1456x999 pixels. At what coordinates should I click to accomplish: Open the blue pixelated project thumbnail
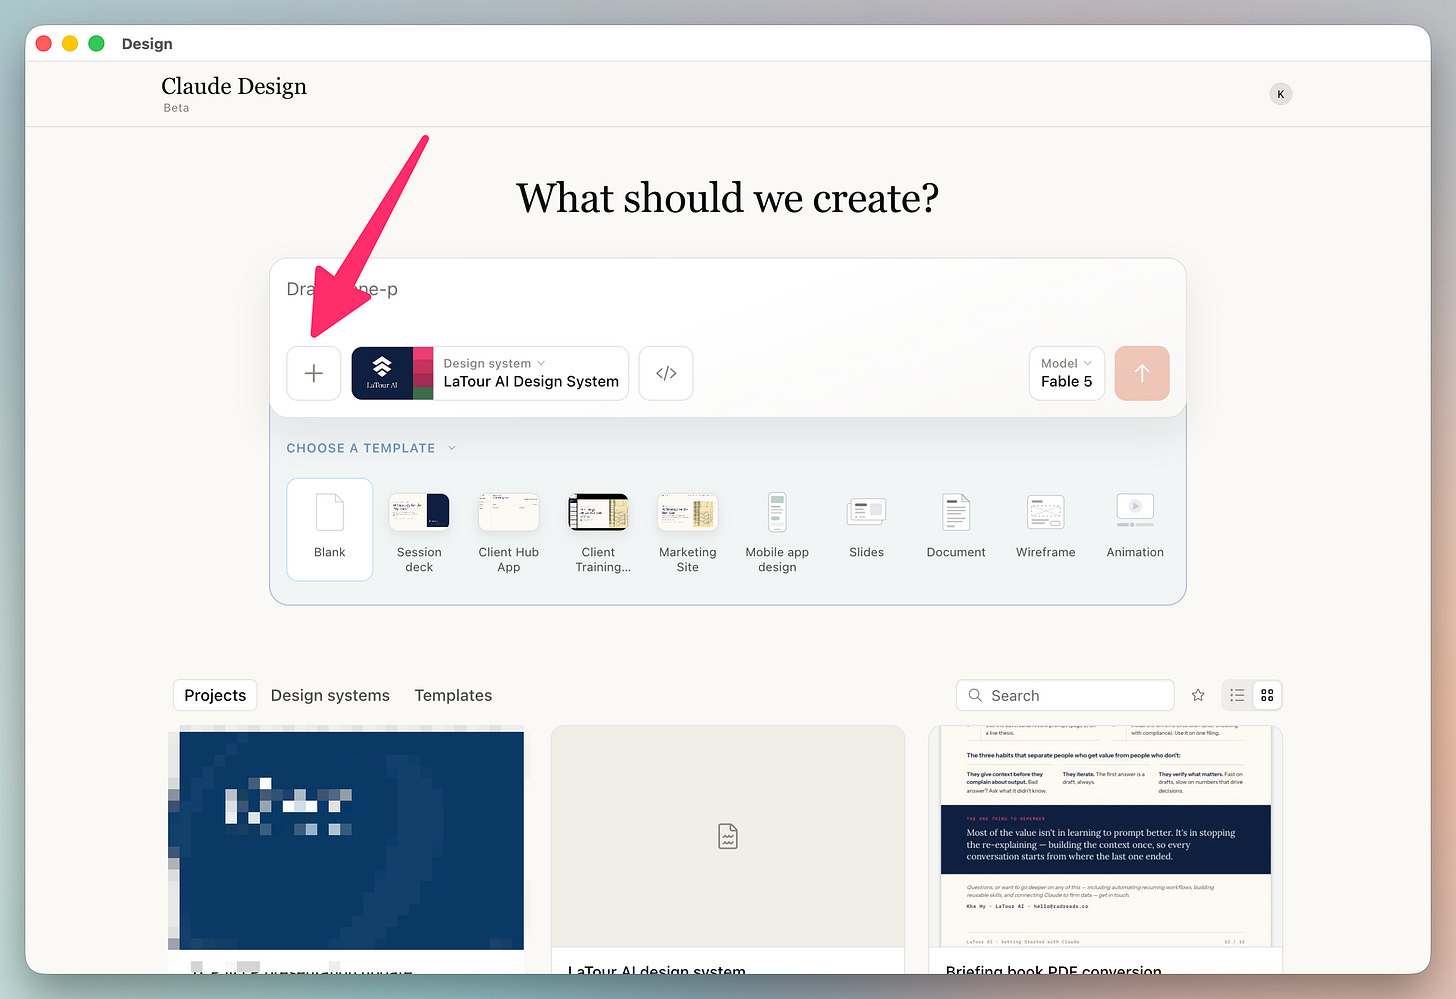[346, 840]
